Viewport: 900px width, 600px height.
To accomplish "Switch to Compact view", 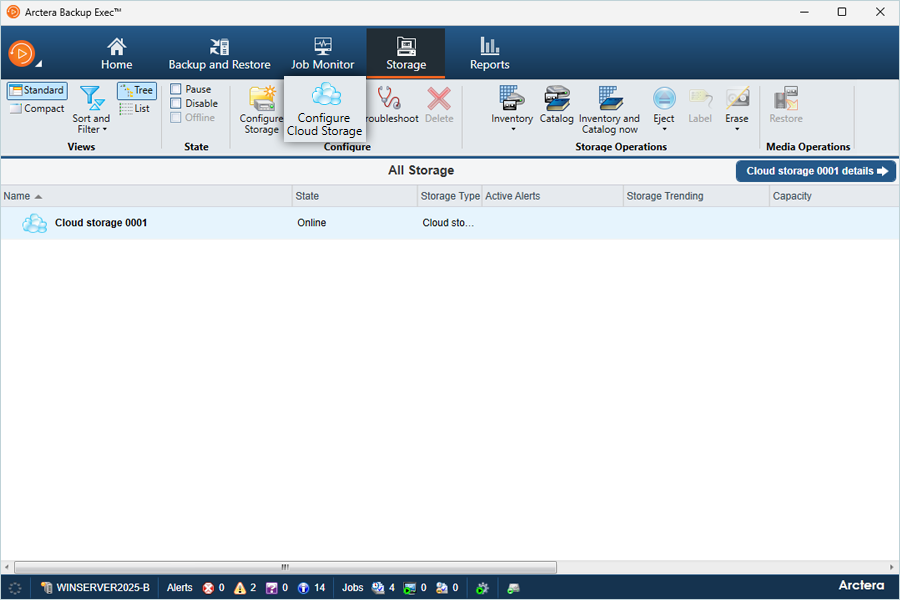I will [x=37, y=109].
